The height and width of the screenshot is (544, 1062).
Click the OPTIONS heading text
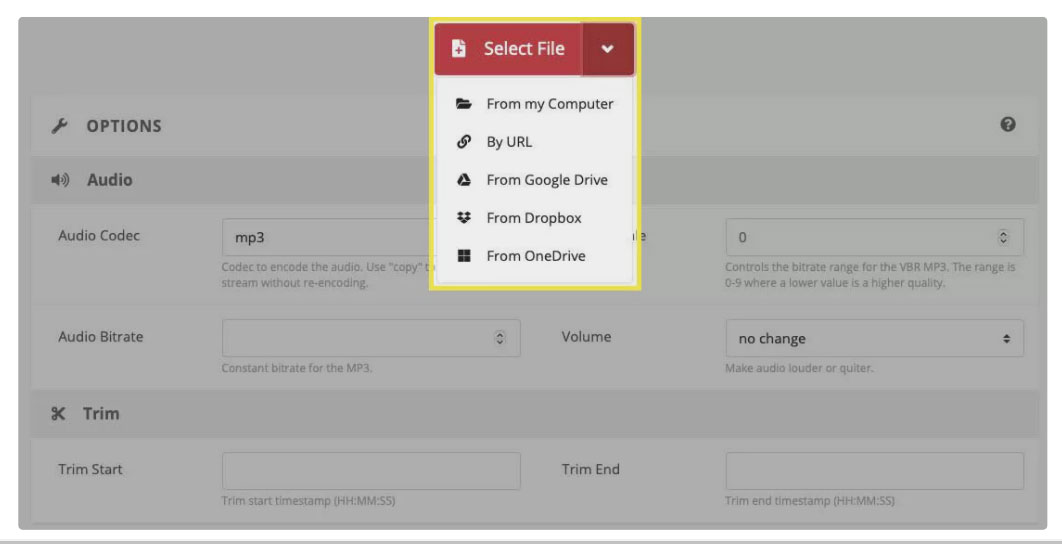point(124,126)
